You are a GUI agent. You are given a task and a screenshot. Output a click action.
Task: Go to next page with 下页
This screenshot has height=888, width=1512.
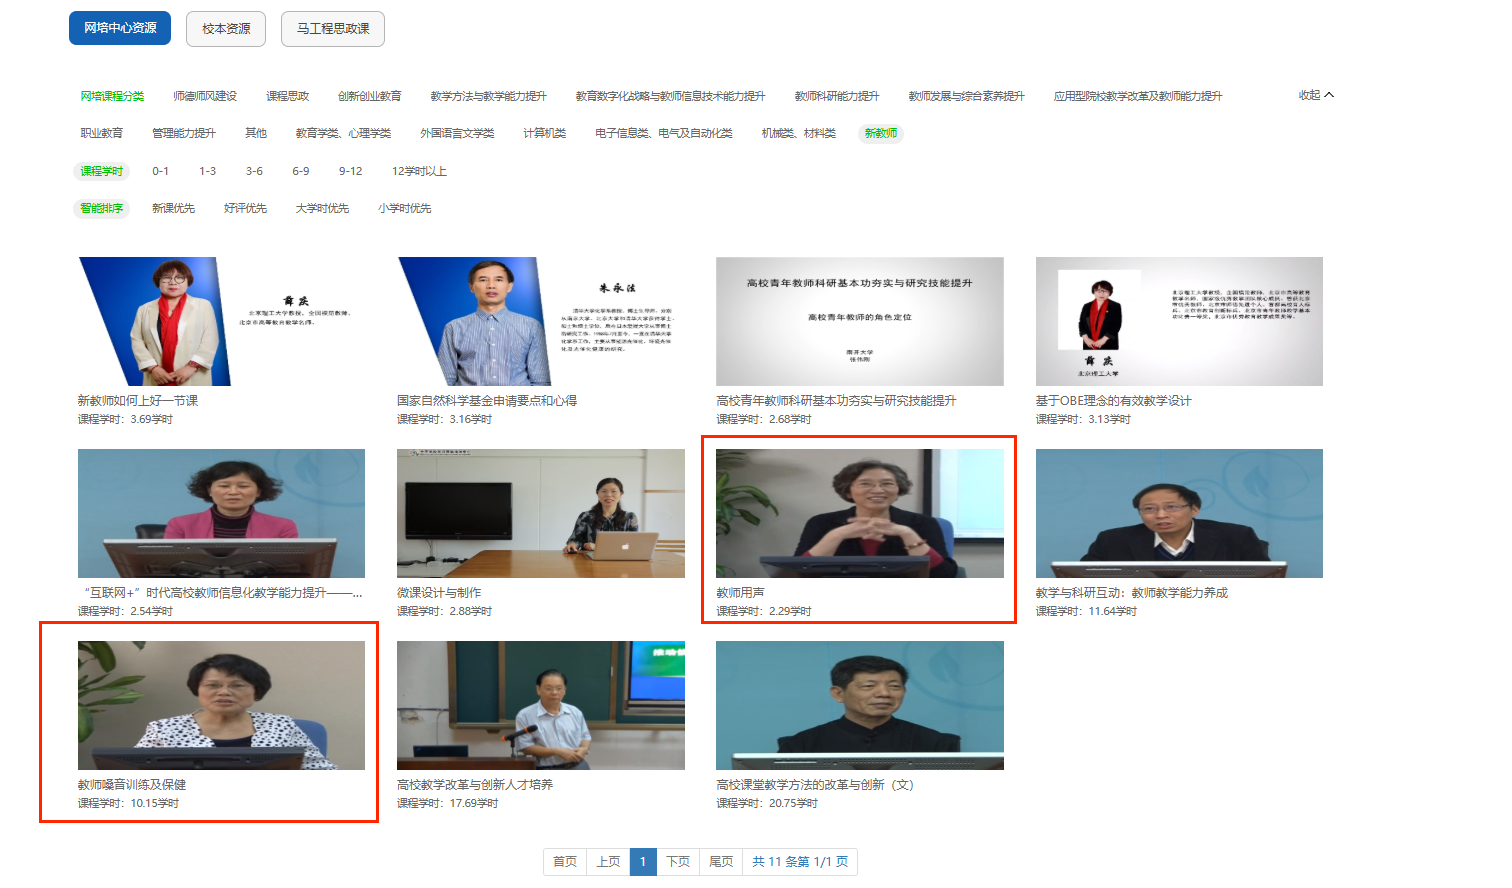point(678,862)
